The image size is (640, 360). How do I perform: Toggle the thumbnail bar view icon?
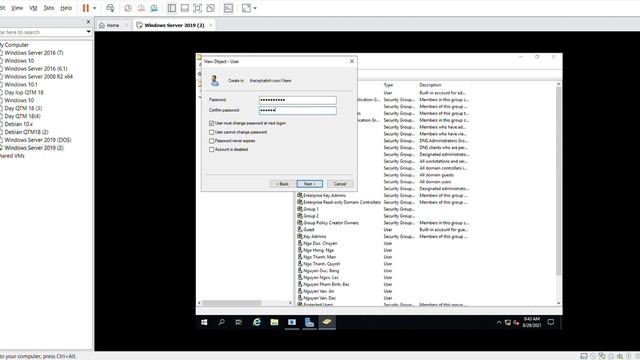(x=185, y=8)
